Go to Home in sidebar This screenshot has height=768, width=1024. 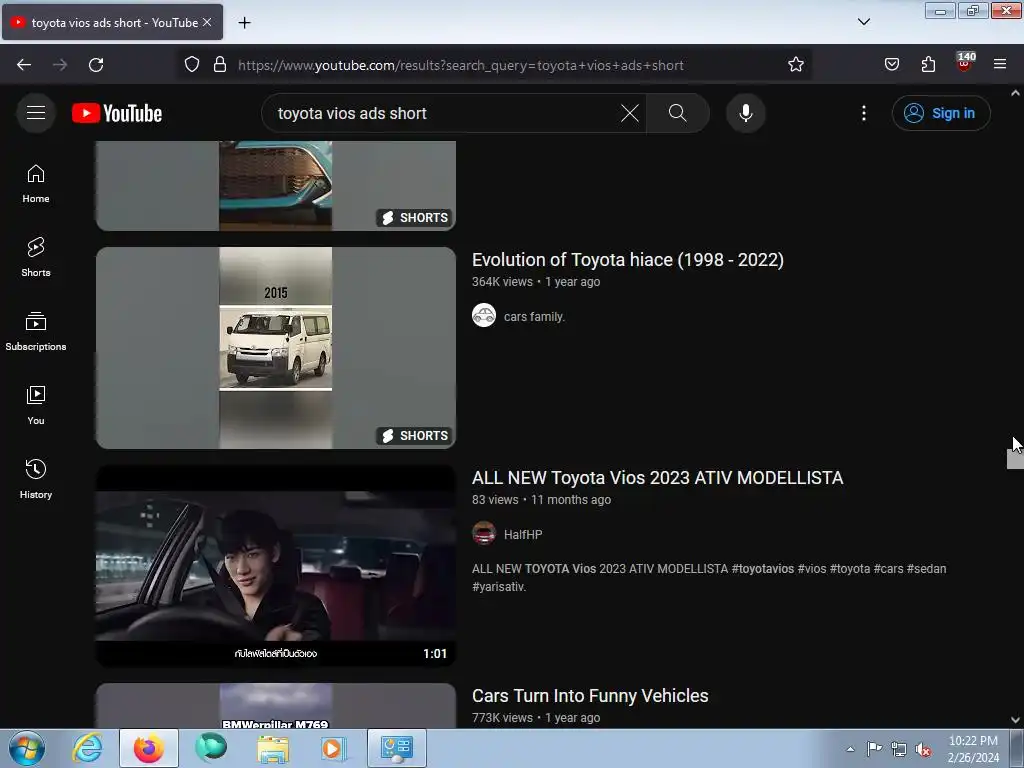coord(36,184)
